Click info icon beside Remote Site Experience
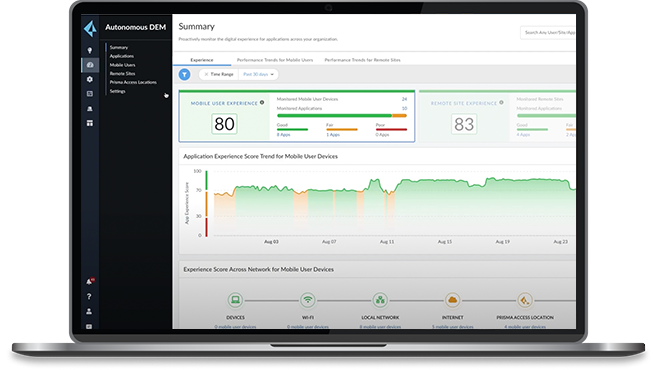Image resolution: width=657 pixels, height=370 pixels. [501, 102]
